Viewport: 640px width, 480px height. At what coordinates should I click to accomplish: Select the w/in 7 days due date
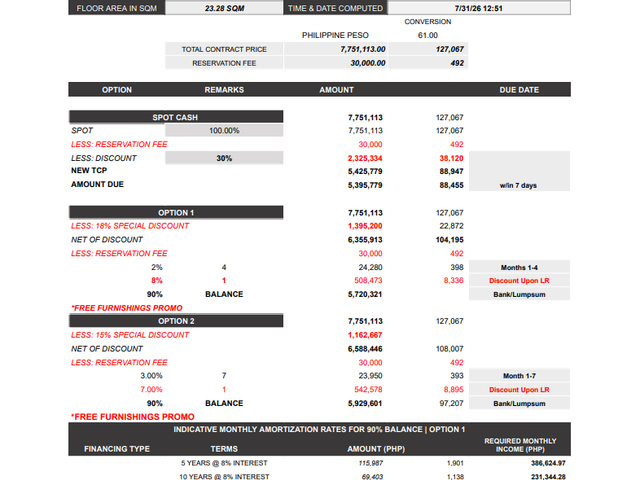pyautogui.click(x=518, y=186)
